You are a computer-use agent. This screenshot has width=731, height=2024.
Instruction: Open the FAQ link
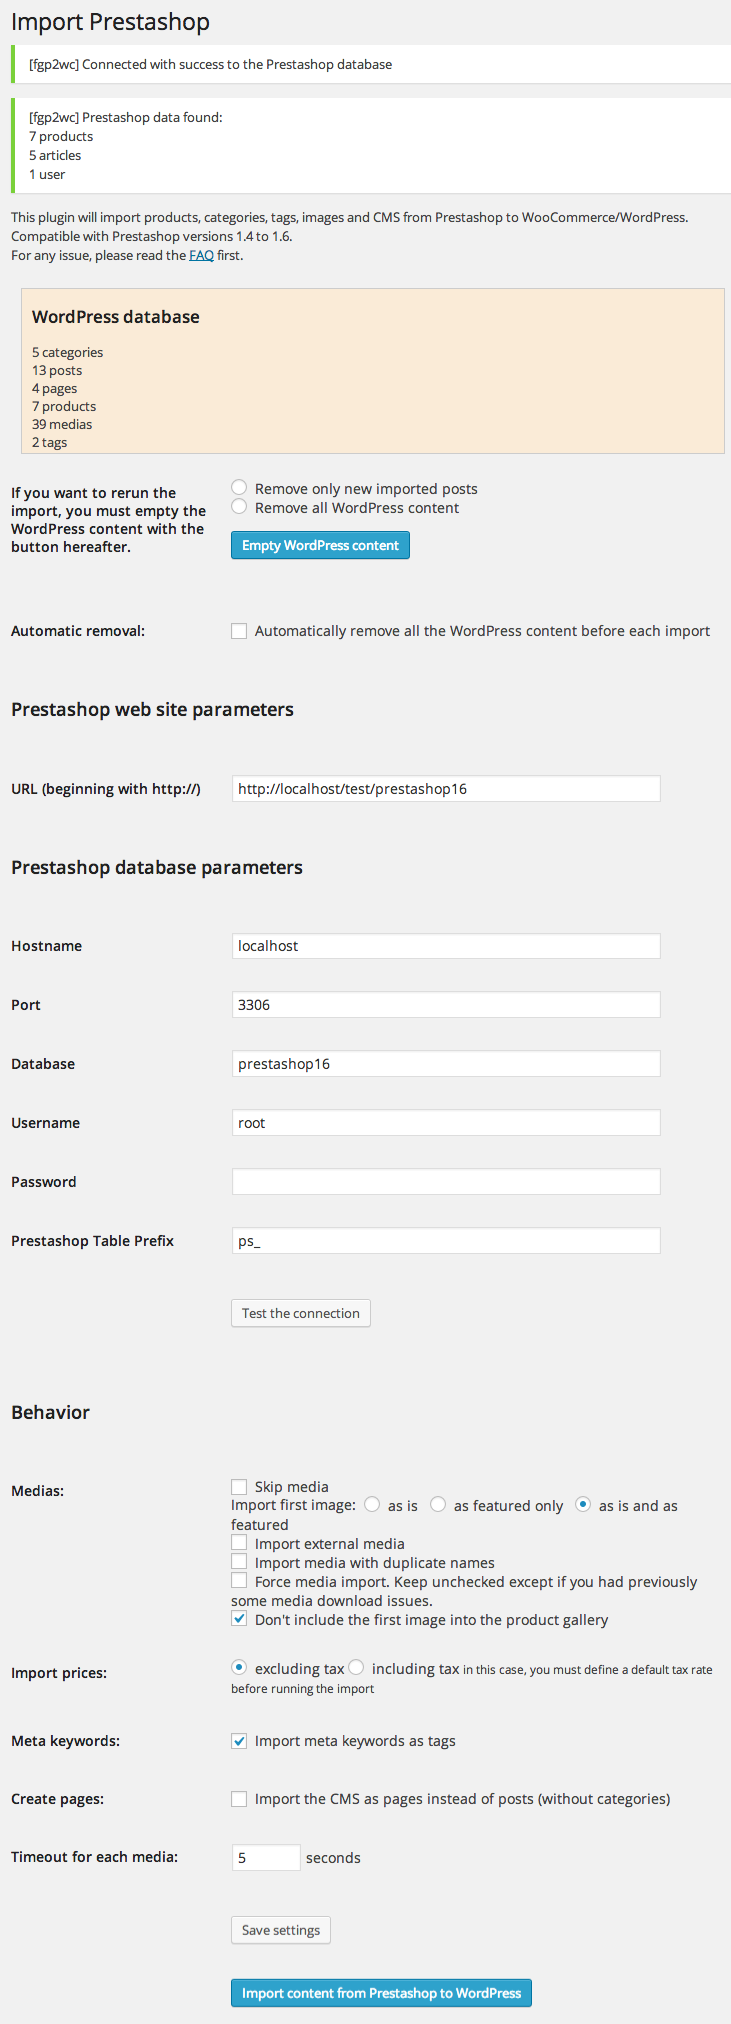click(201, 255)
